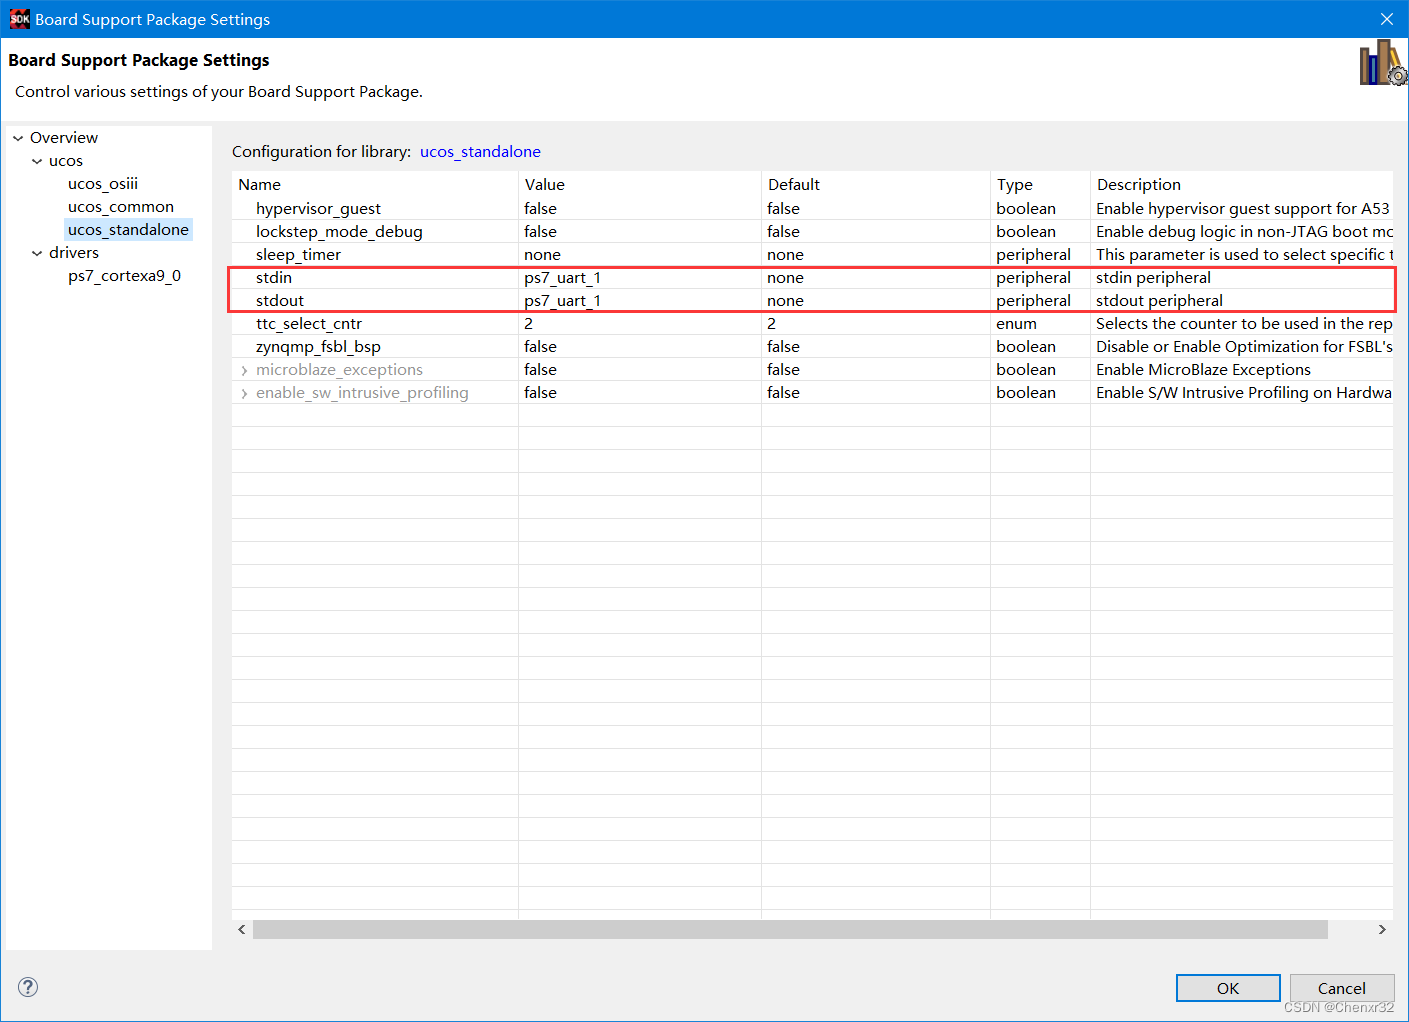The image size is (1409, 1022).
Task: Change zynqmp_fsbl_bsp value false
Action: pos(640,347)
